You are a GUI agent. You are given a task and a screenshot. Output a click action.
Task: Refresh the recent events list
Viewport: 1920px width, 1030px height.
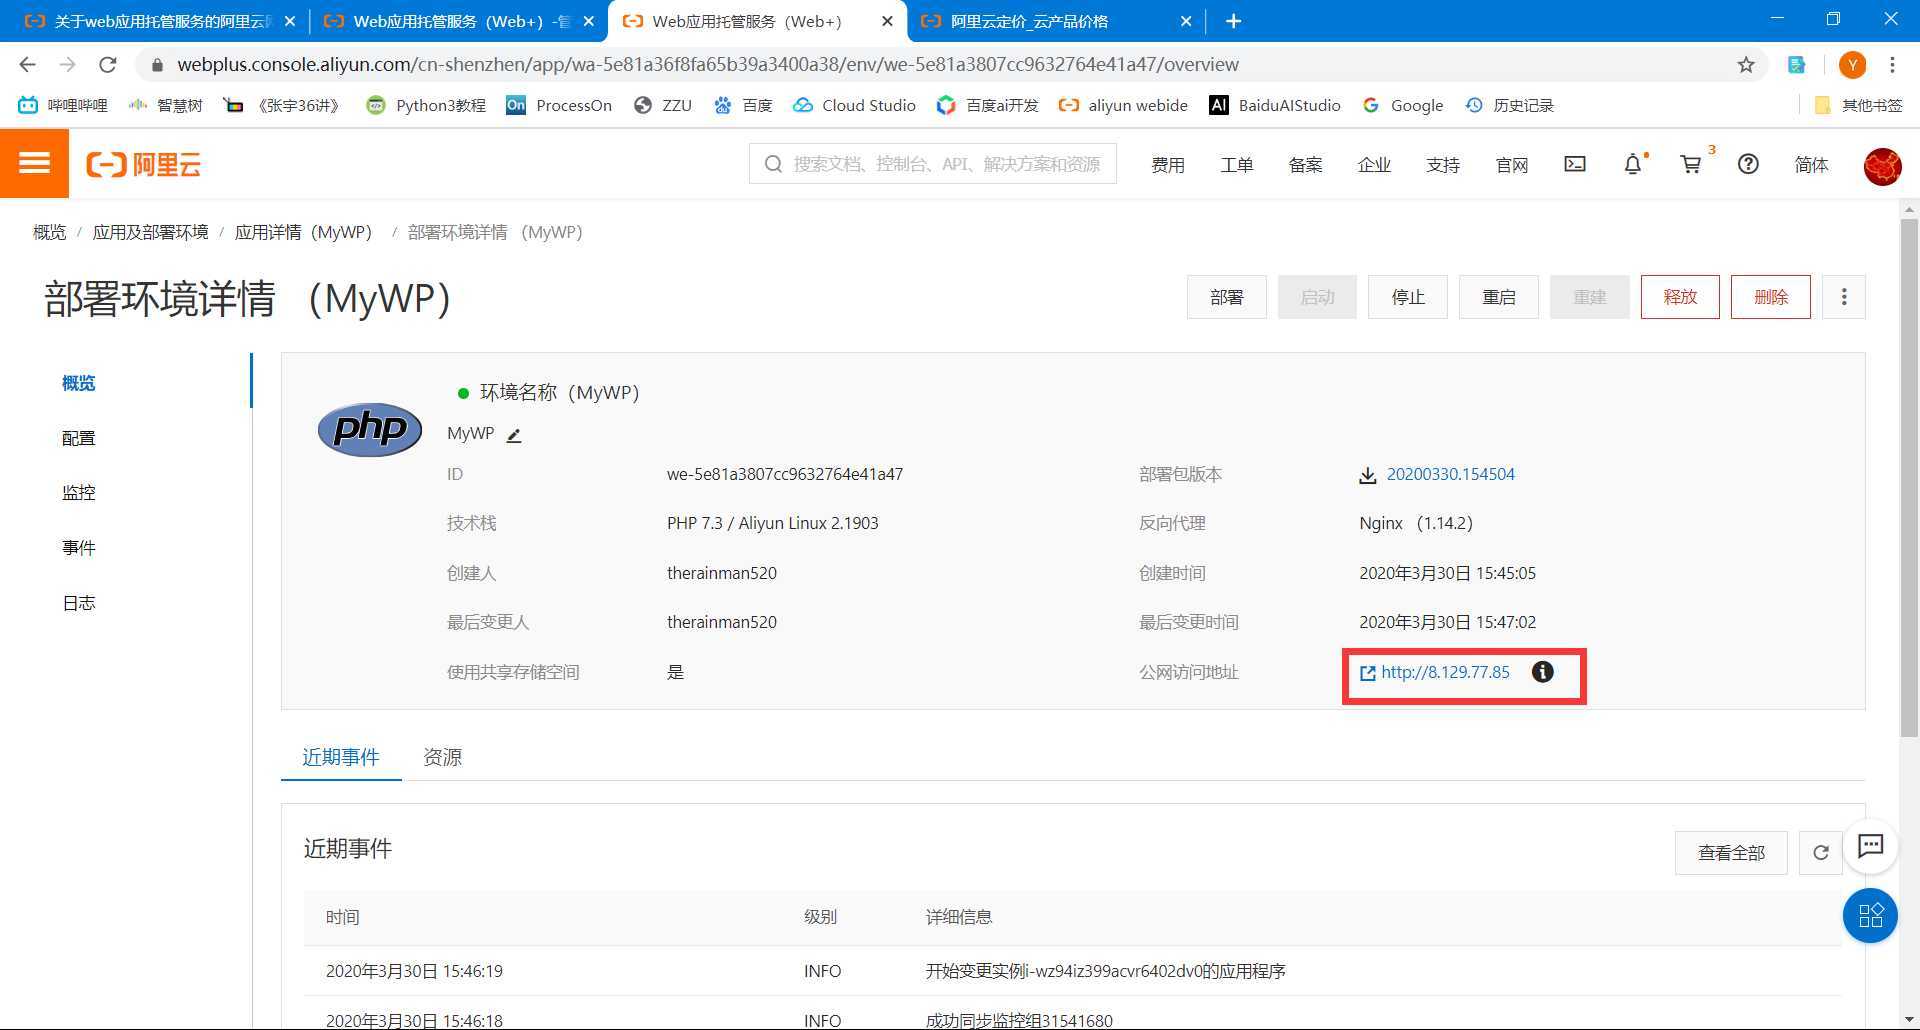(x=1821, y=853)
